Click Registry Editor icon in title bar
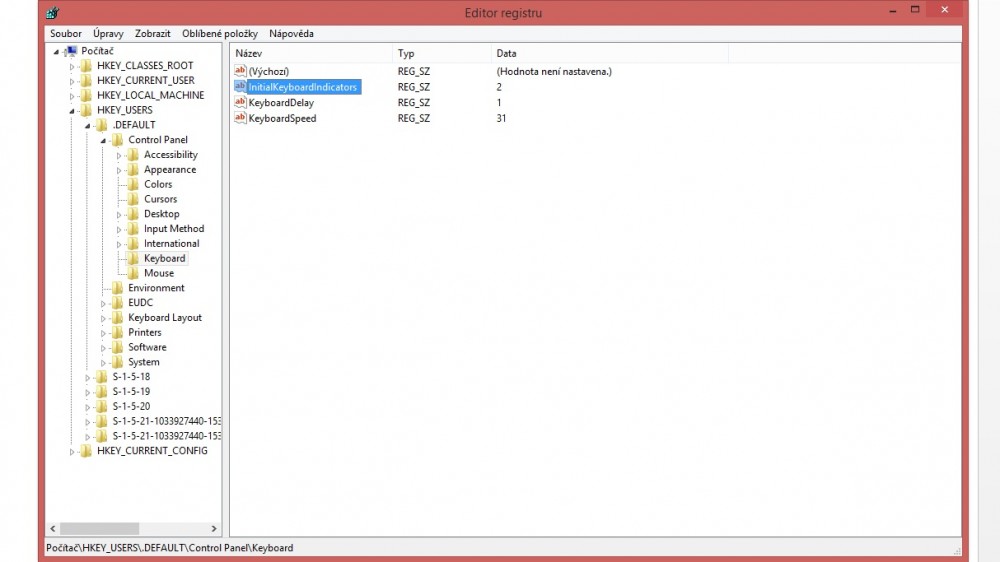 (x=52, y=13)
